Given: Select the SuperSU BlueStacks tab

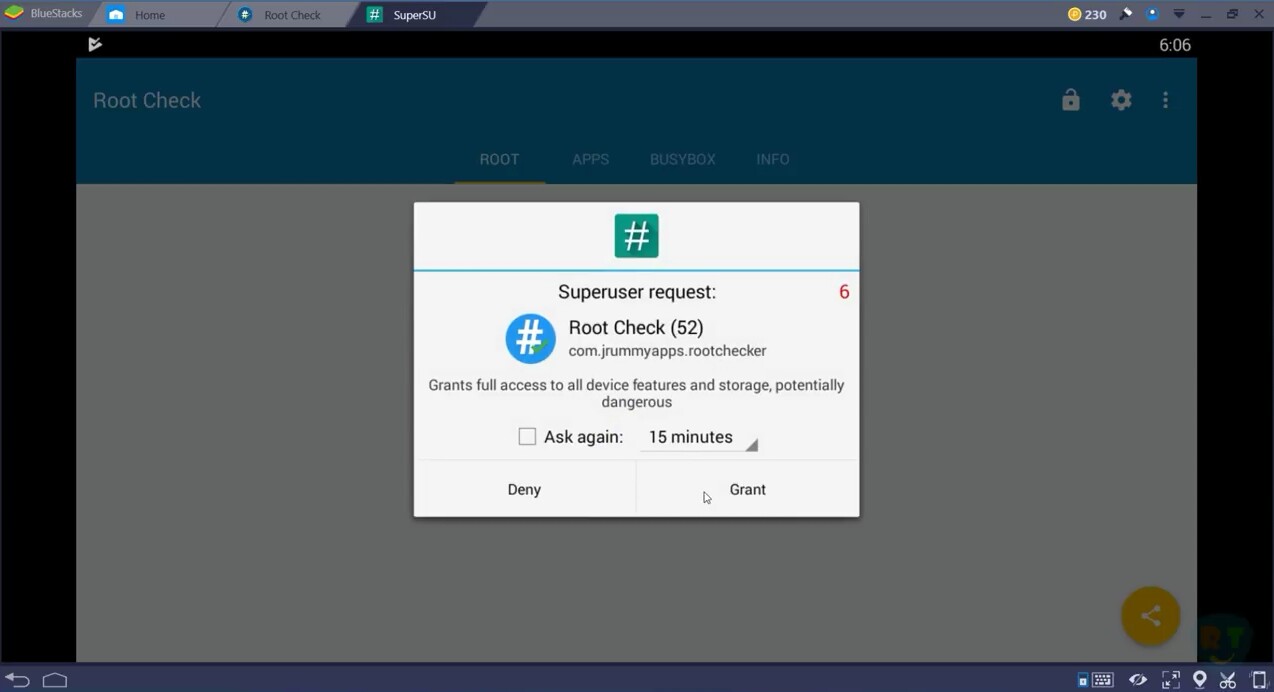Looking at the screenshot, I should coord(412,15).
